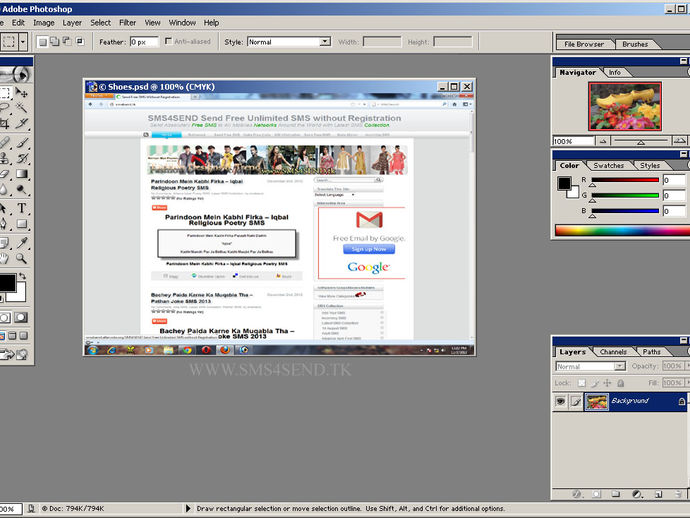690x518 pixels.
Task: Open the Opacity slider arrow in Layers
Action: [688, 366]
